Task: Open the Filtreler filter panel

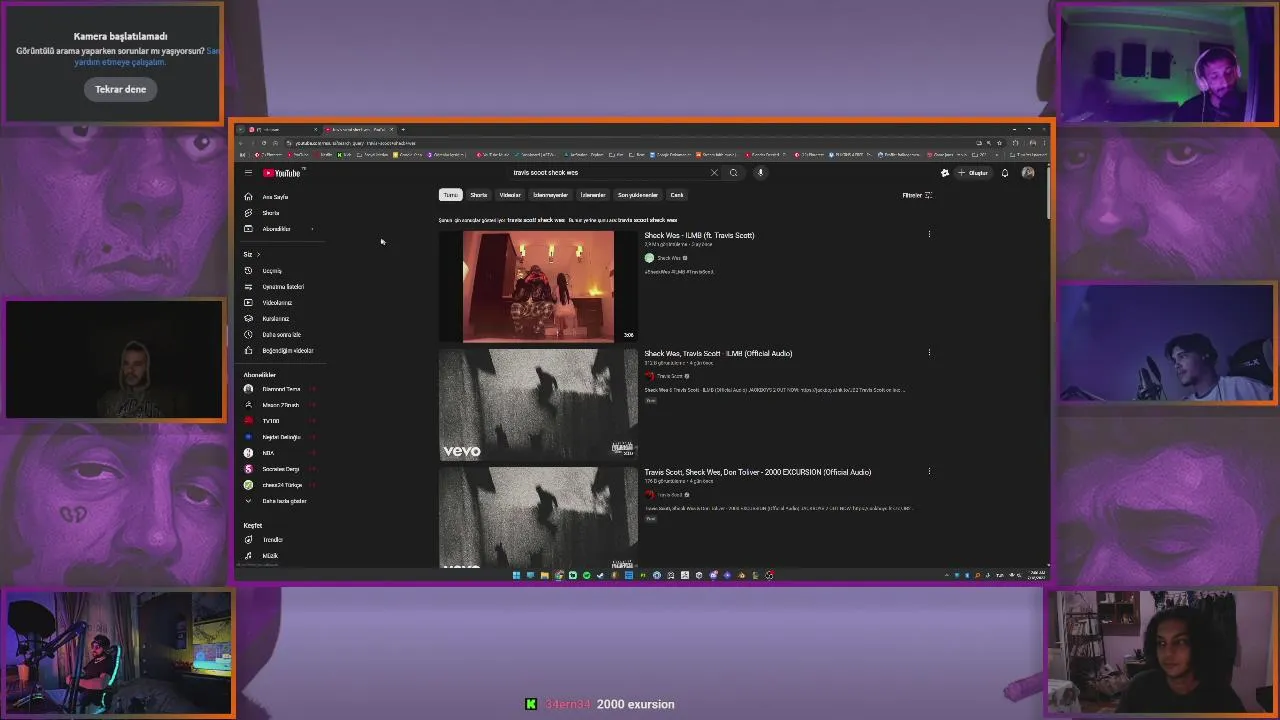Action: click(x=917, y=195)
